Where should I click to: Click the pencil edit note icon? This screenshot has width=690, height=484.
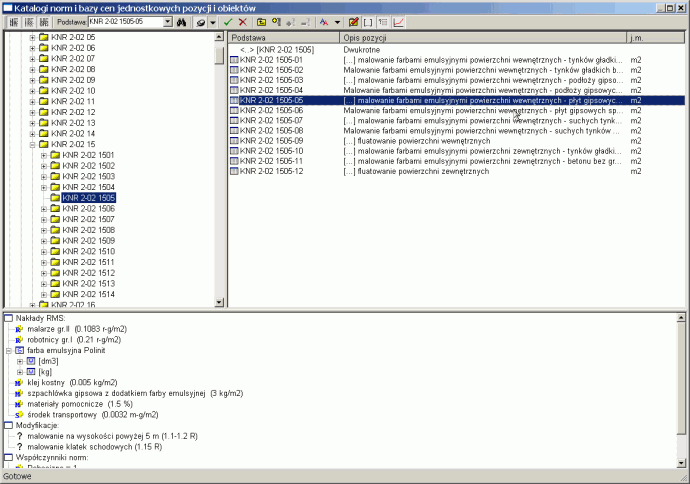353,21
